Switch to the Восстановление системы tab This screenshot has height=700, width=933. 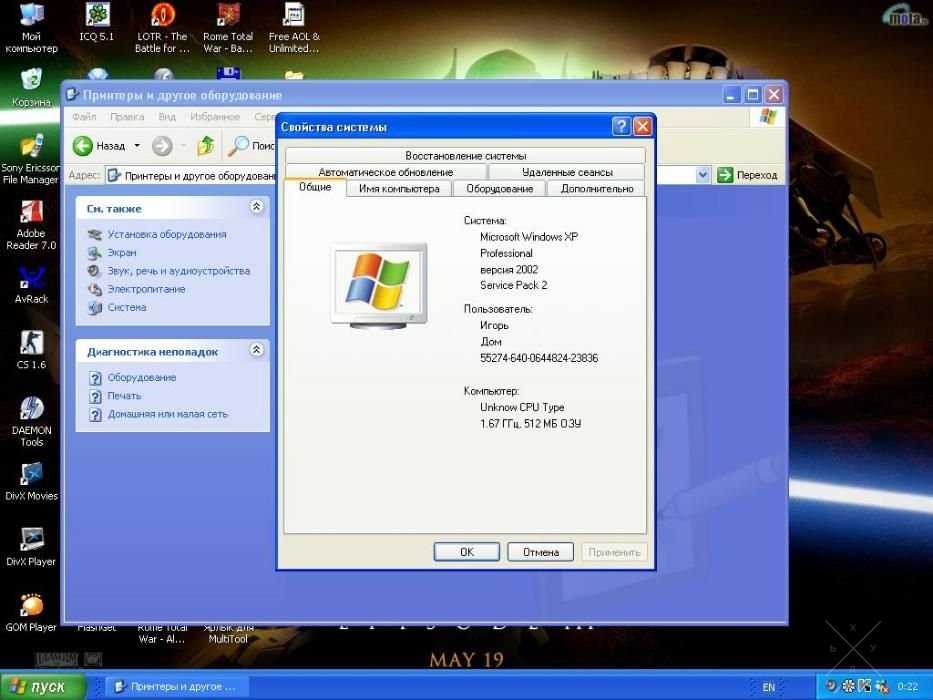[465, 155]
